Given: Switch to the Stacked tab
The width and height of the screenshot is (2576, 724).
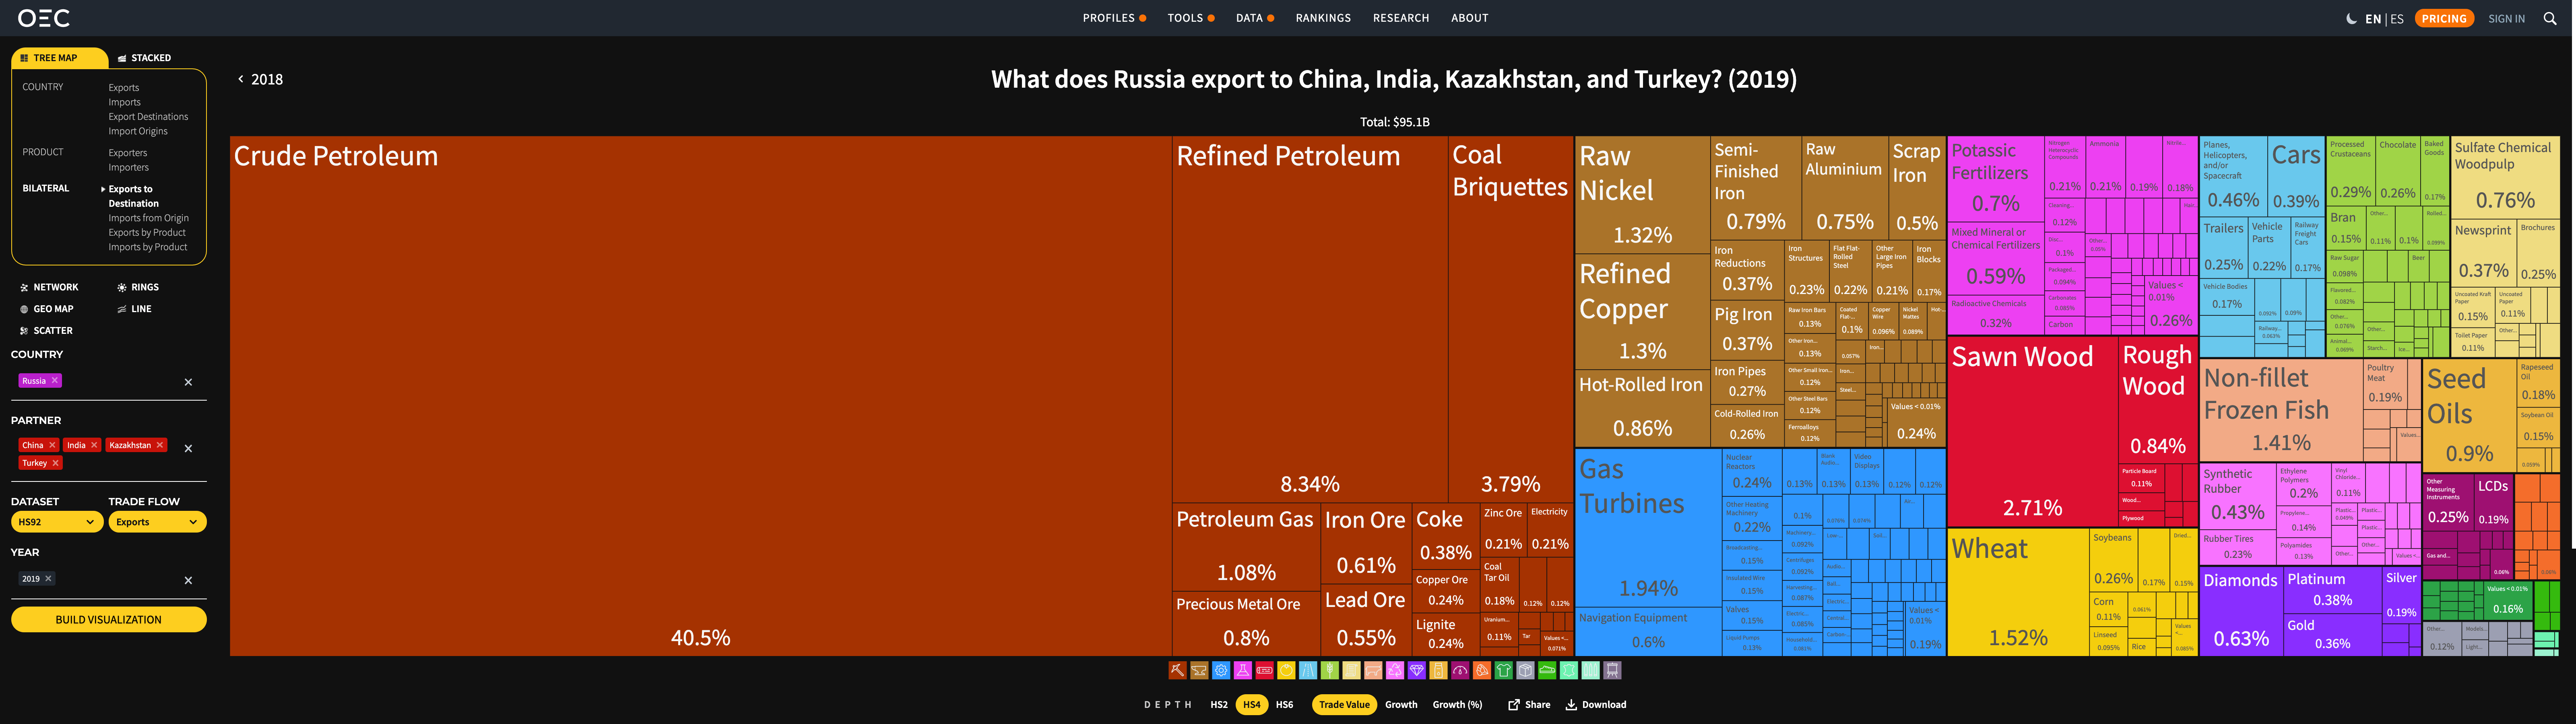Looking at the screenshot, I should 145,58.
